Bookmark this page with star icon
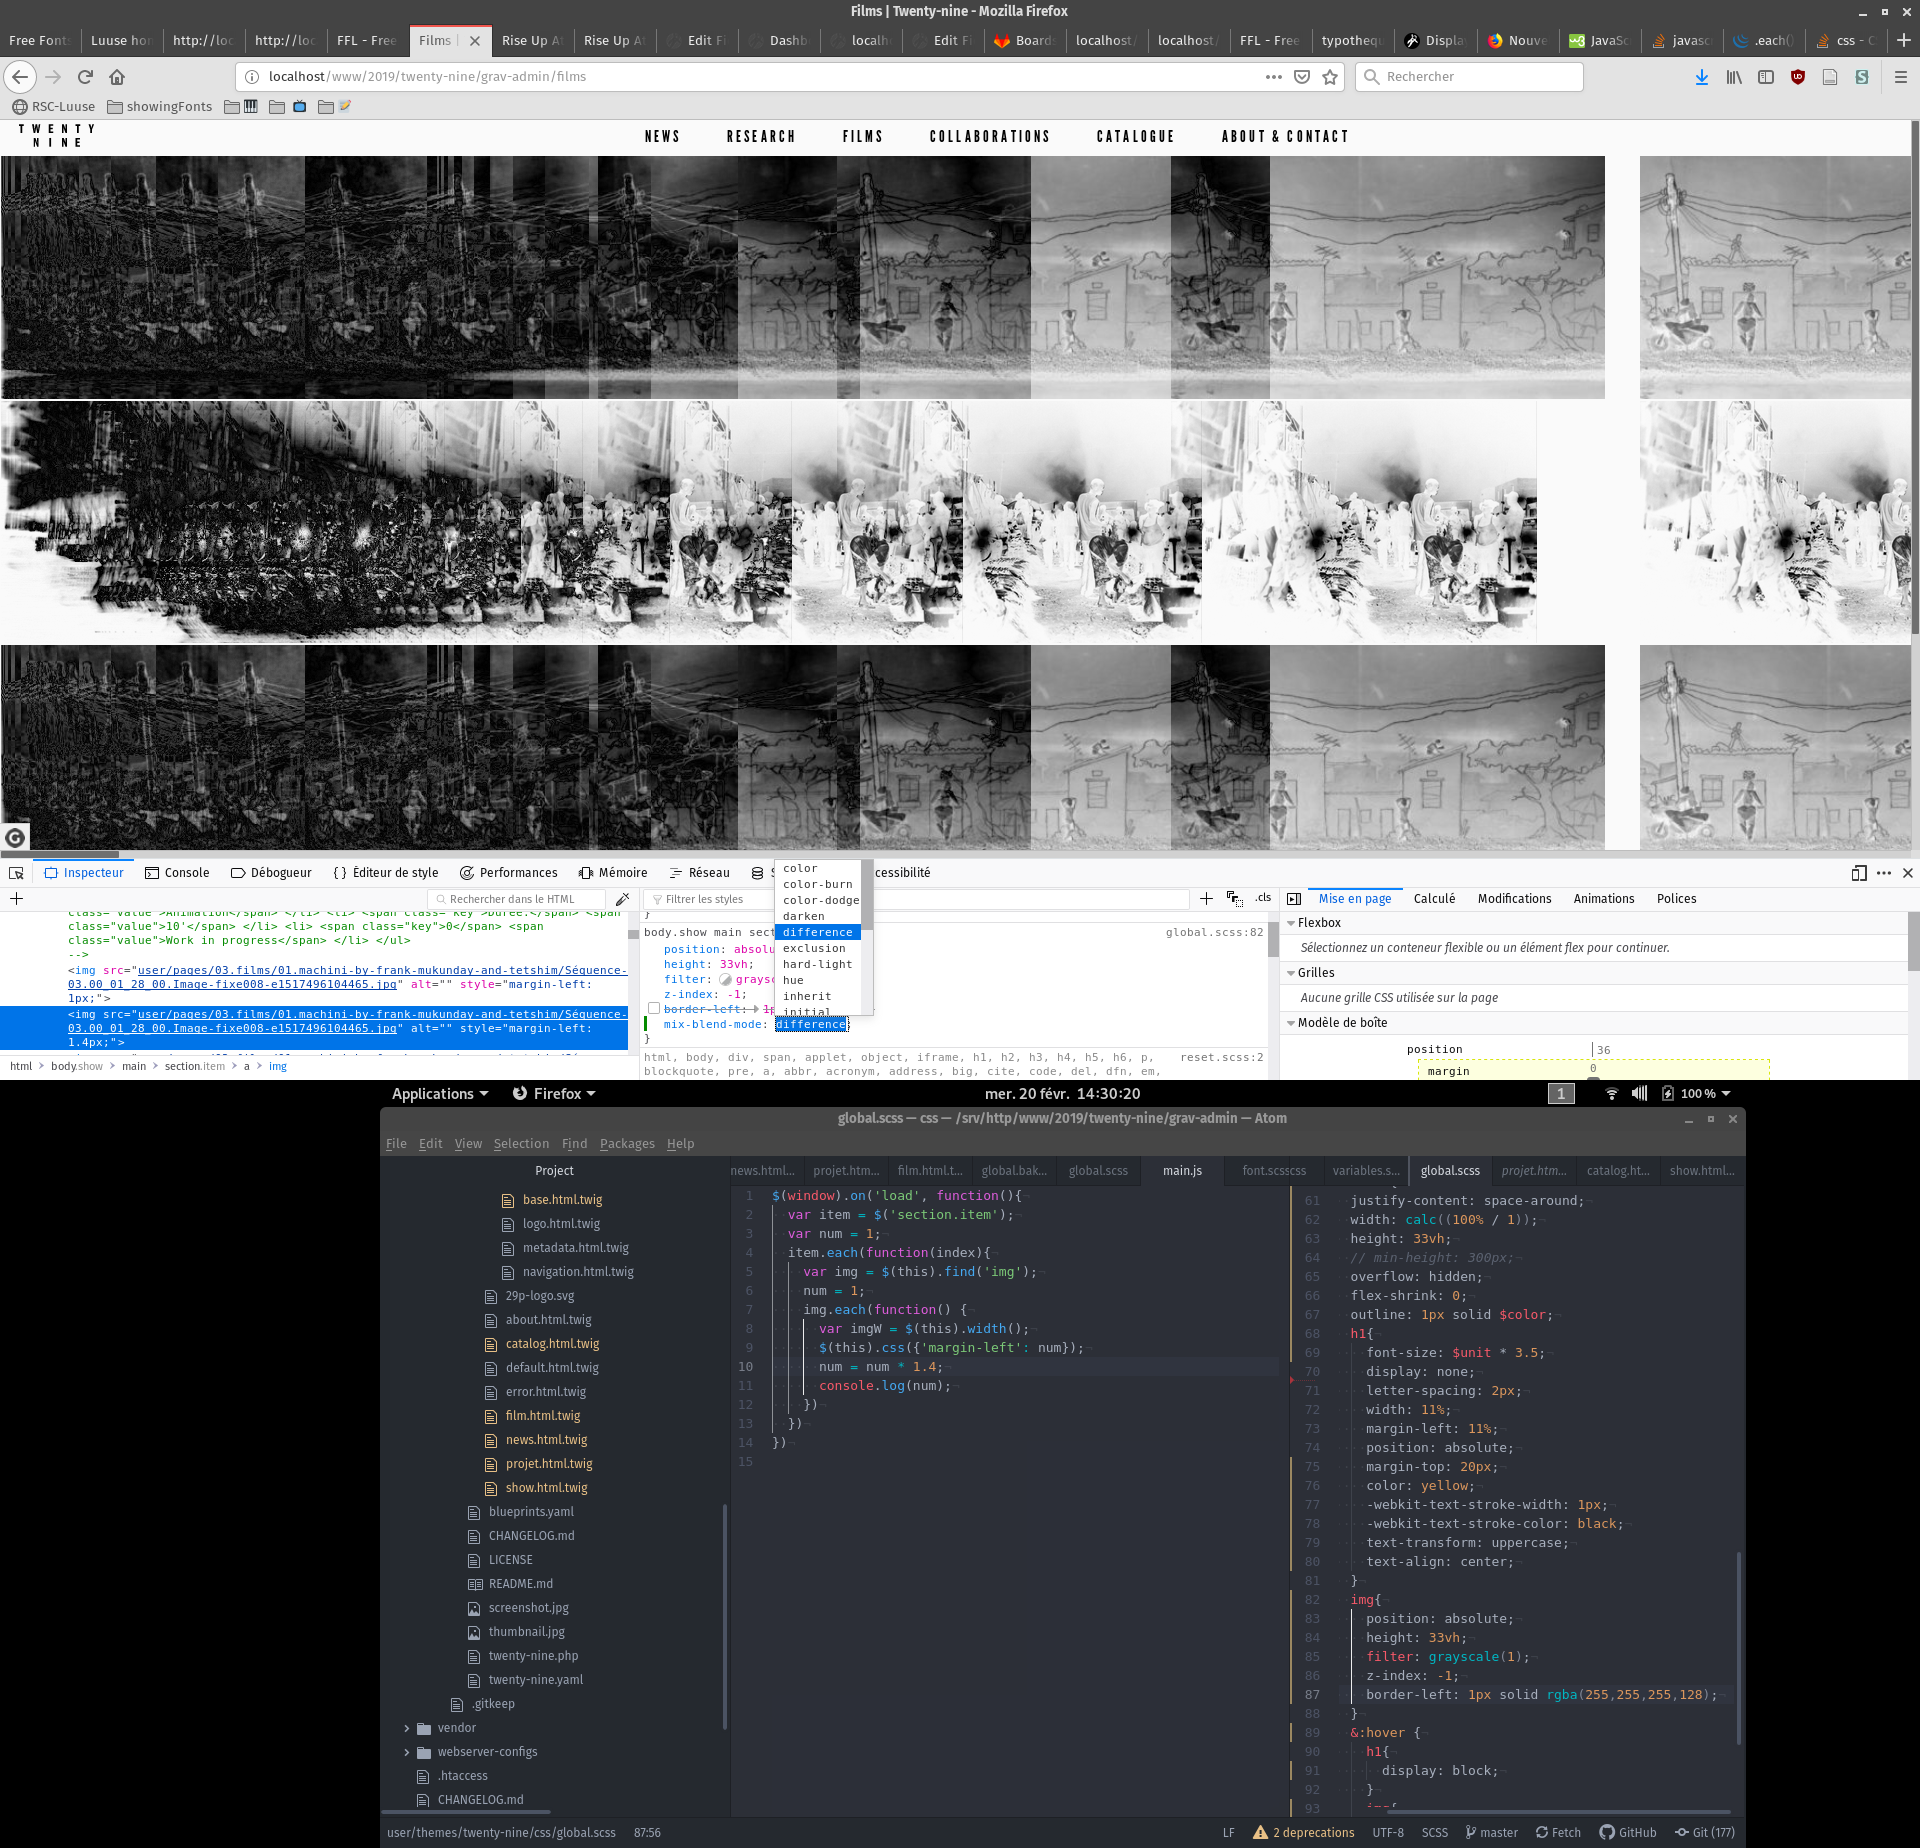This screenshot has width=1920, height=1848. [x=1330, y=77]
